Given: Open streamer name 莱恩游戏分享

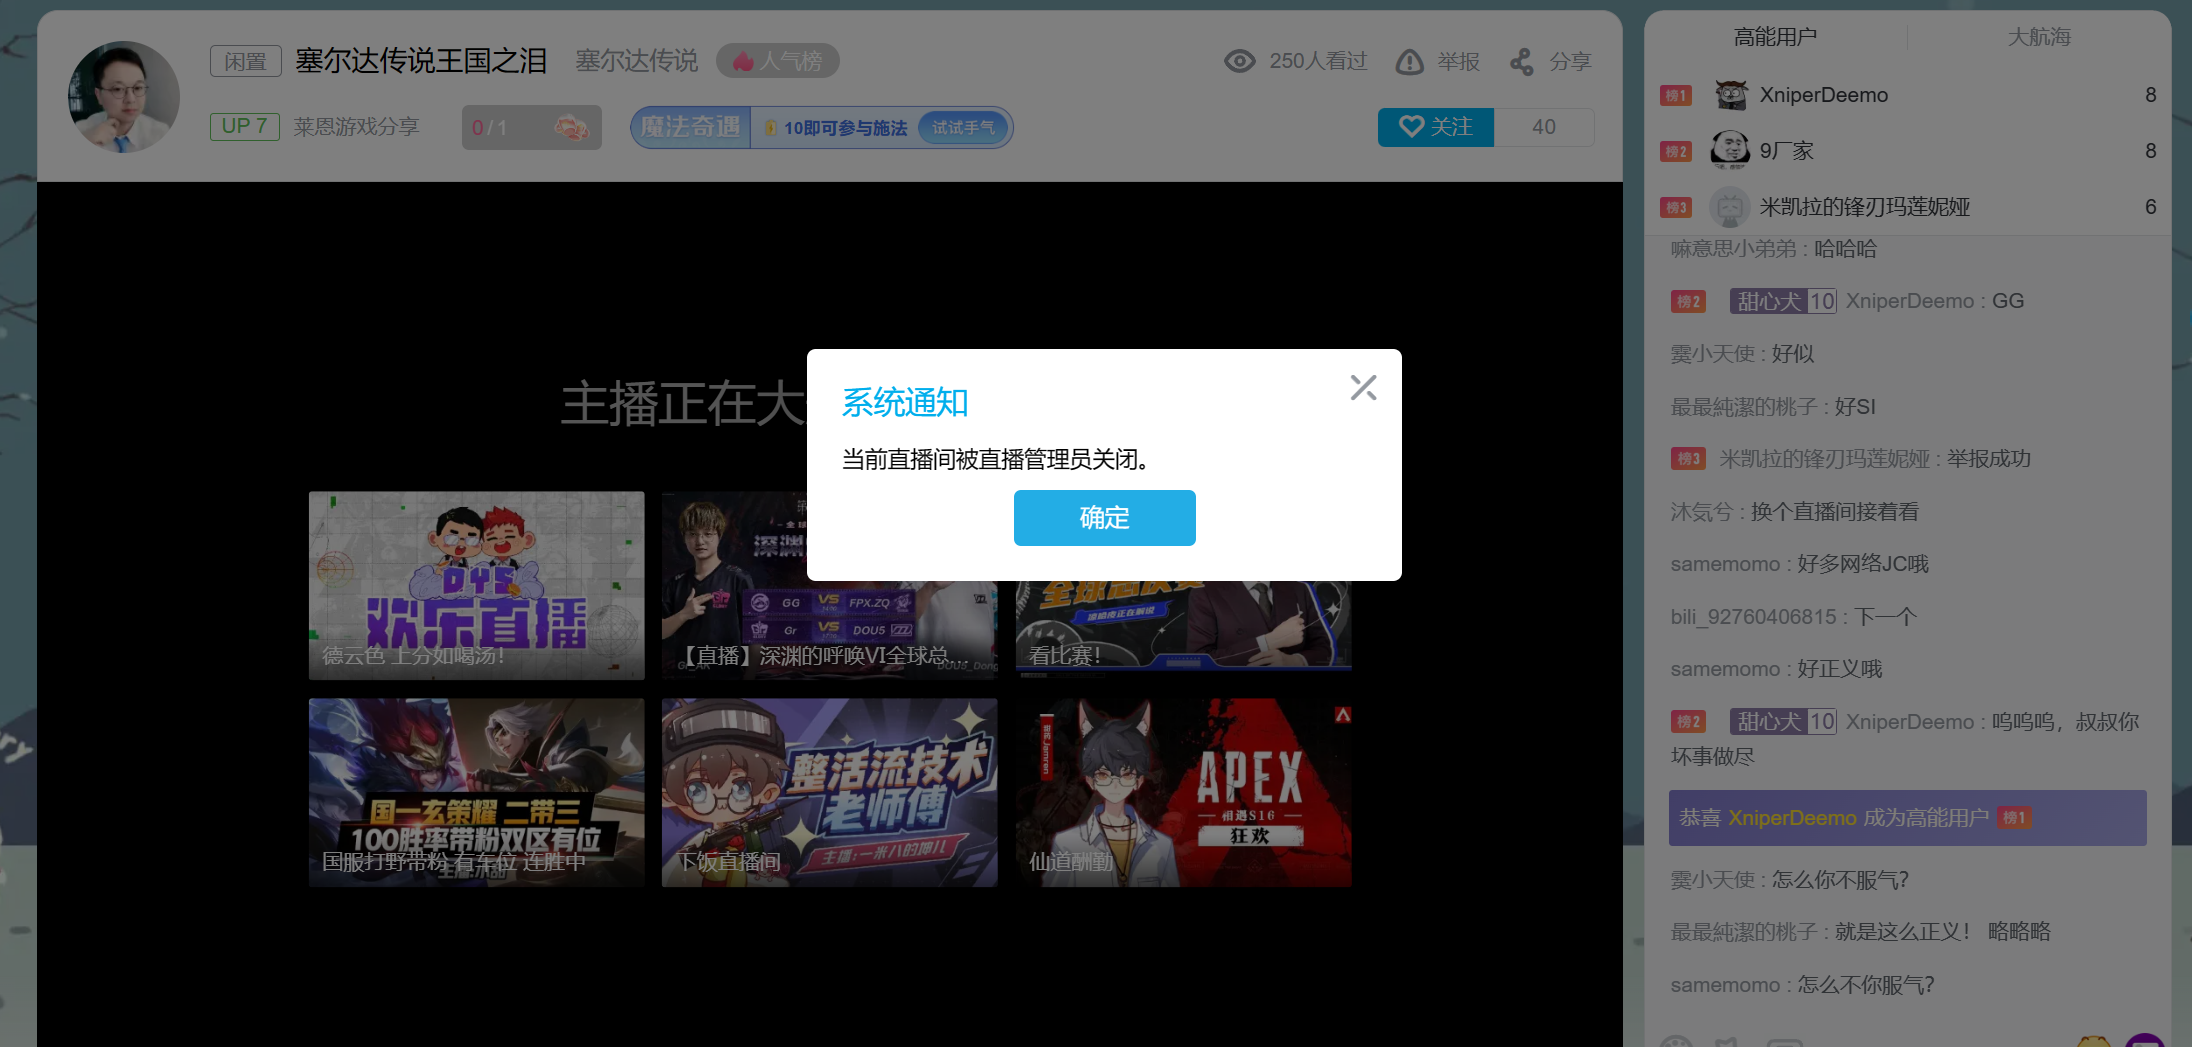Looking at the screenshot, I should click(x=356, y=127).
